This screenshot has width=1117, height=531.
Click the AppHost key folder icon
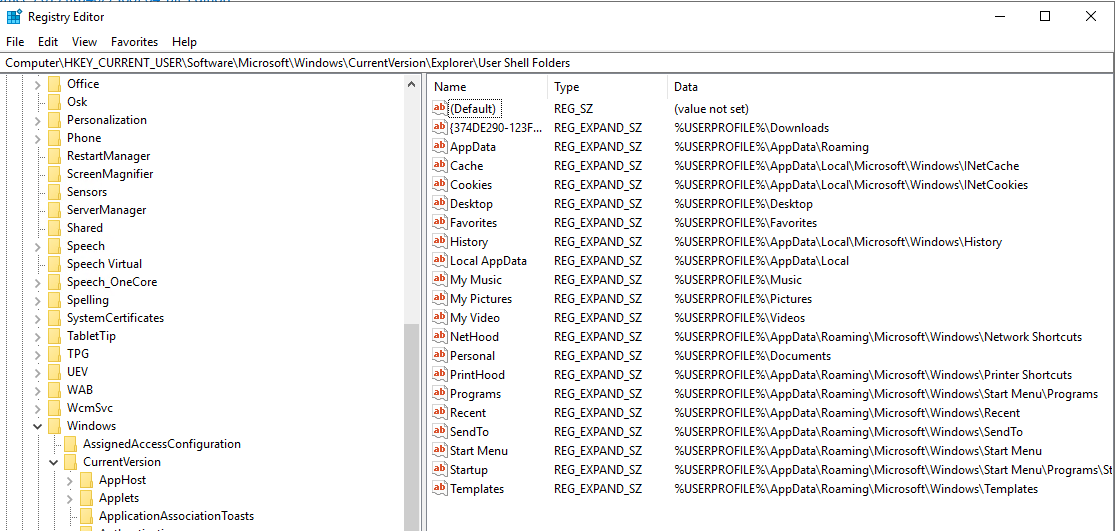pos(86,480)
